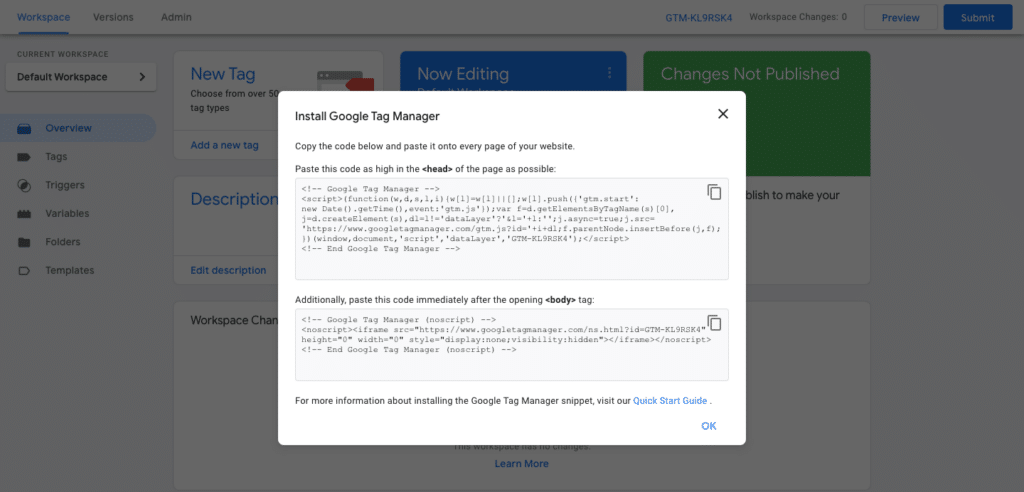The image size is (1024, 492).
Task: Click the Overview icon in sidebar
Action: tap(24, 129)
